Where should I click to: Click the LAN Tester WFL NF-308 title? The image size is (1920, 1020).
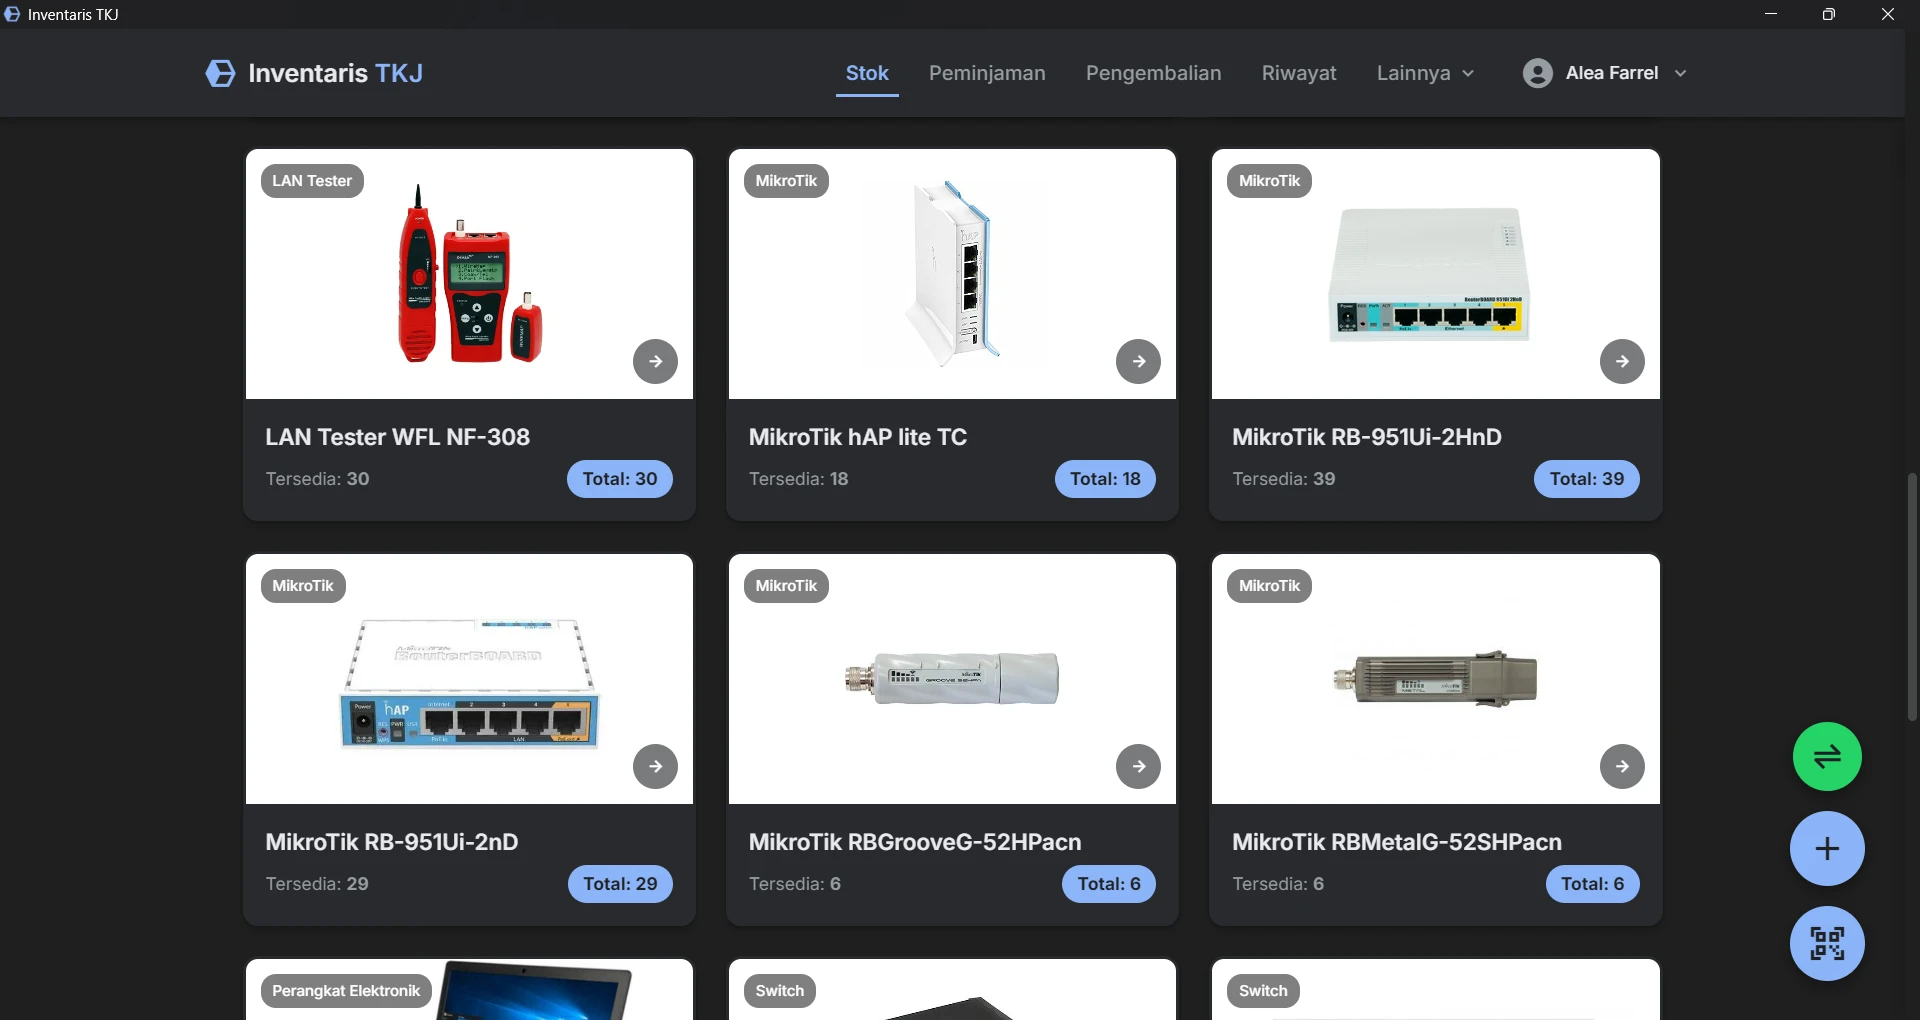(x=397, y=437)
